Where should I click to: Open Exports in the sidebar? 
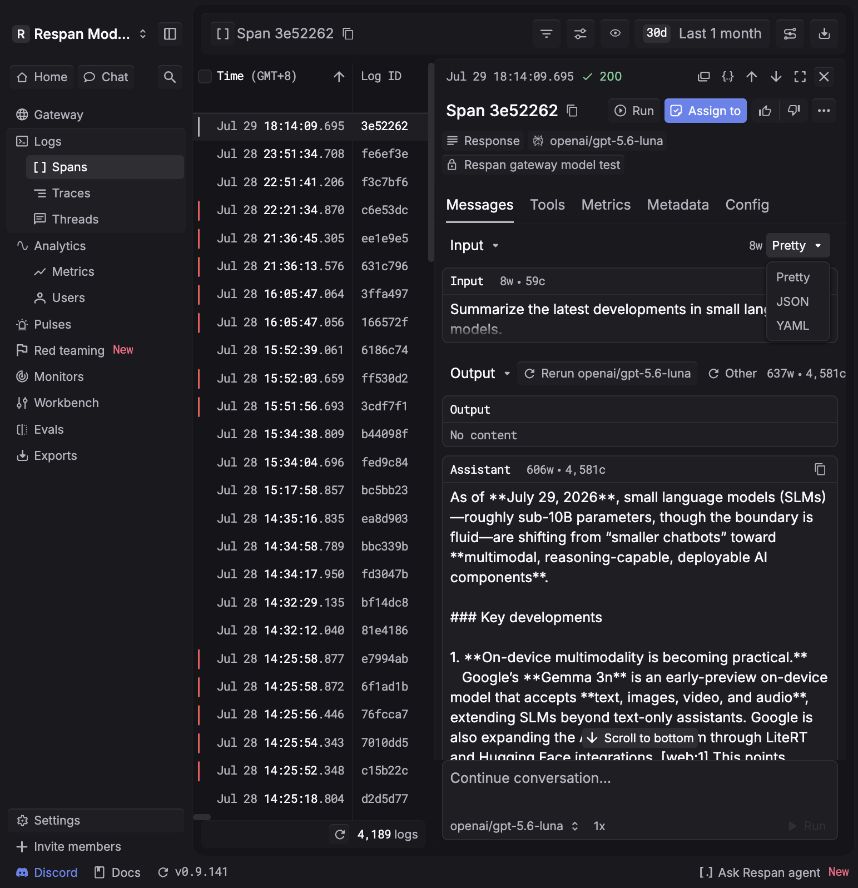pos(96,456)
